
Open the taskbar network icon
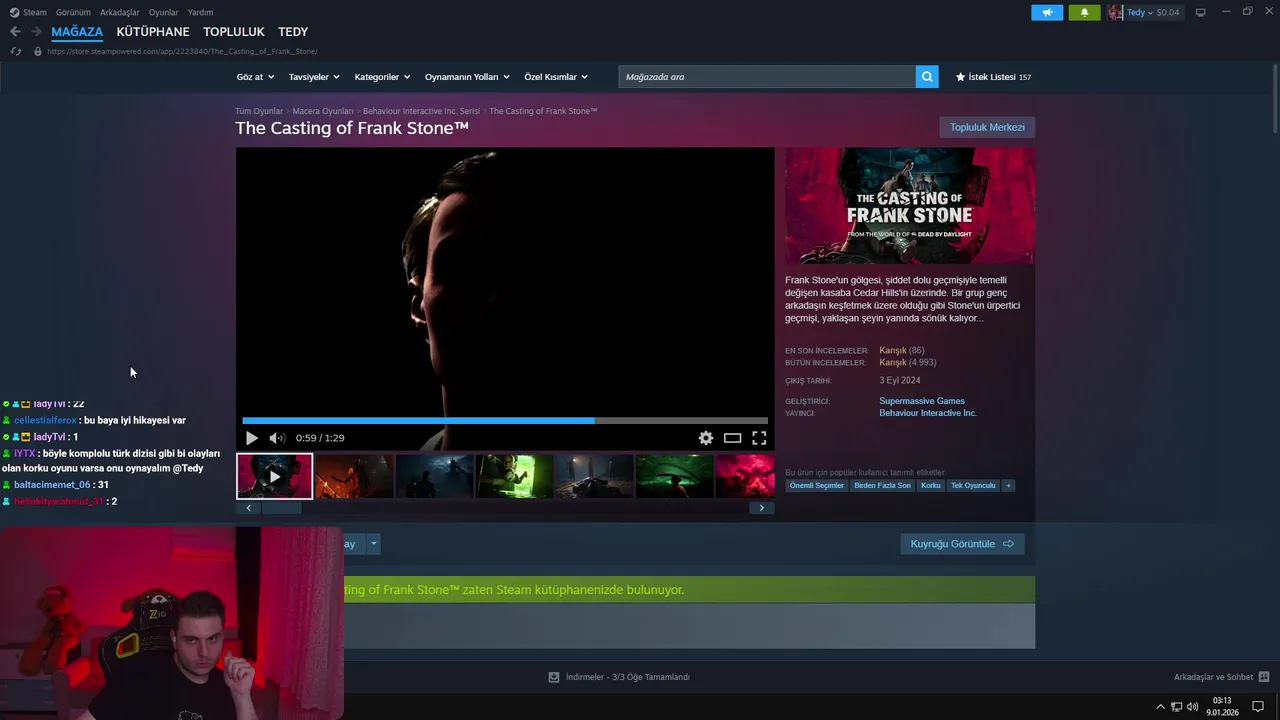(1177, 707)
